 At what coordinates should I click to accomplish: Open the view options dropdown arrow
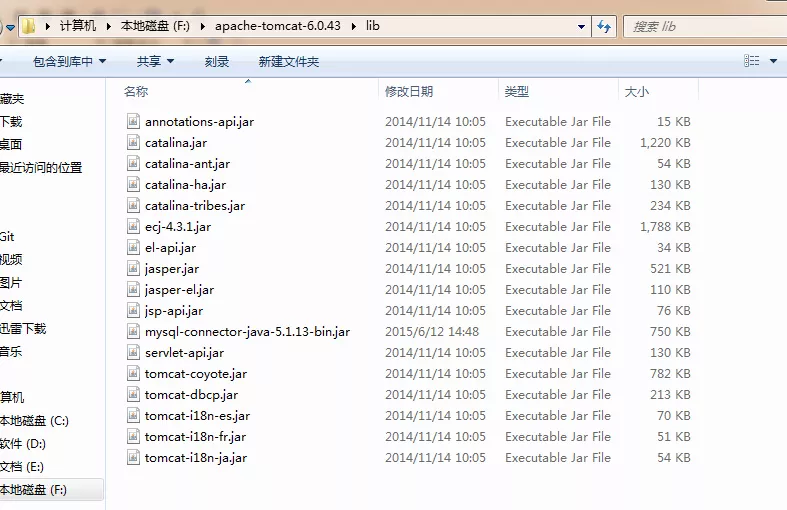coord(771,61)
